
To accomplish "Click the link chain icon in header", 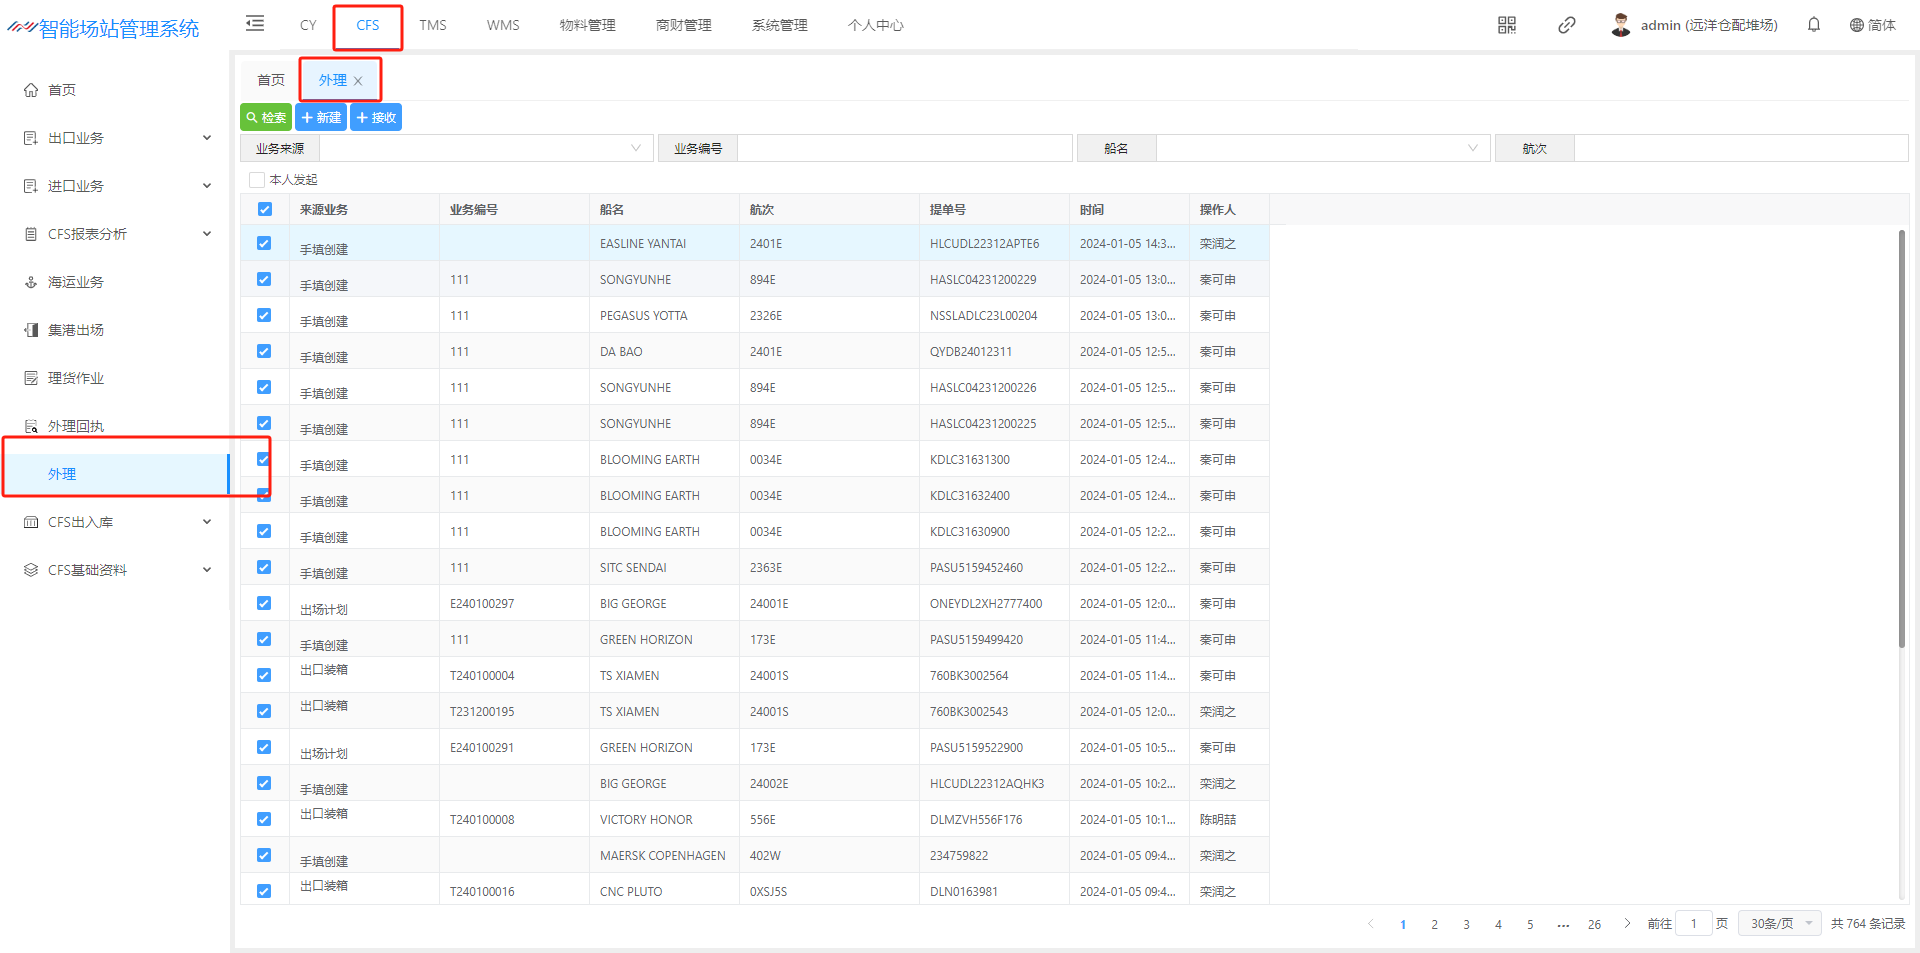I will pyautogui.click(x=1566, y=25).
